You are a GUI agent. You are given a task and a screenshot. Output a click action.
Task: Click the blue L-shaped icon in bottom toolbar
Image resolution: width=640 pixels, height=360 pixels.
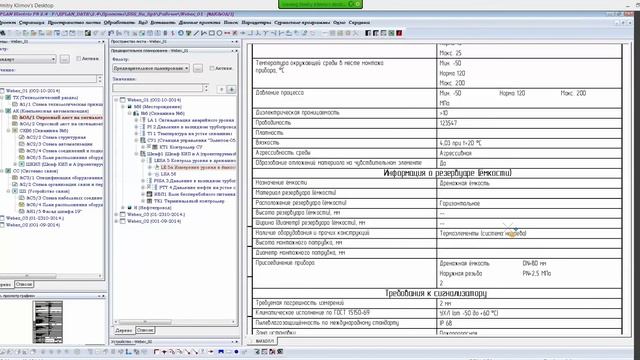coord(128,351)
